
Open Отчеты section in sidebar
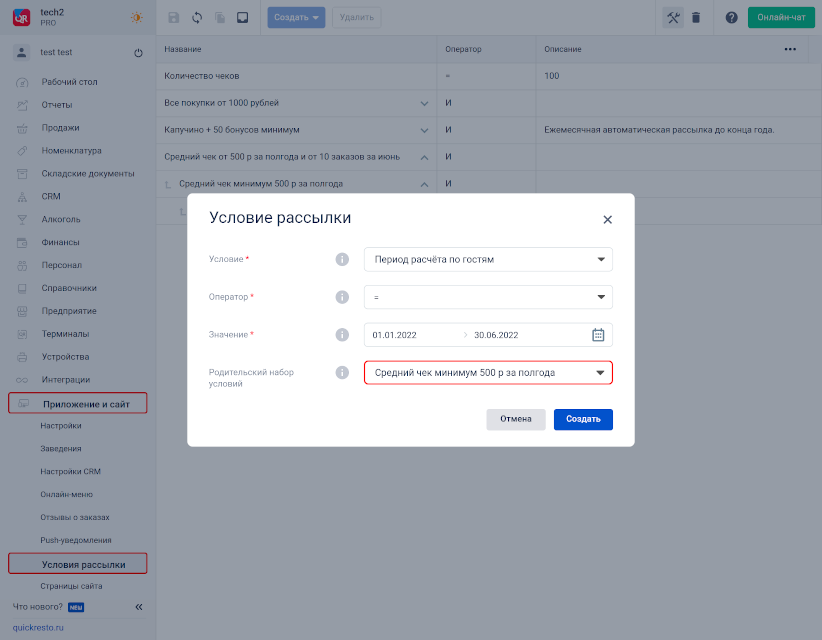tap(57, 105)
